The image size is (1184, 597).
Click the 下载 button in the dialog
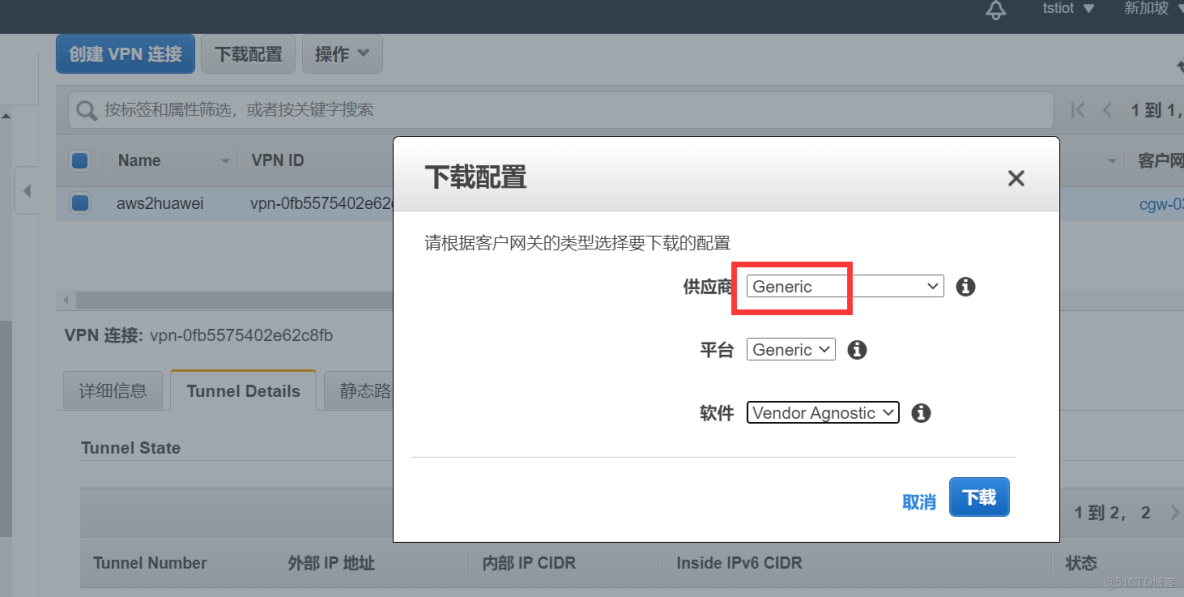(x=978, y=496)
